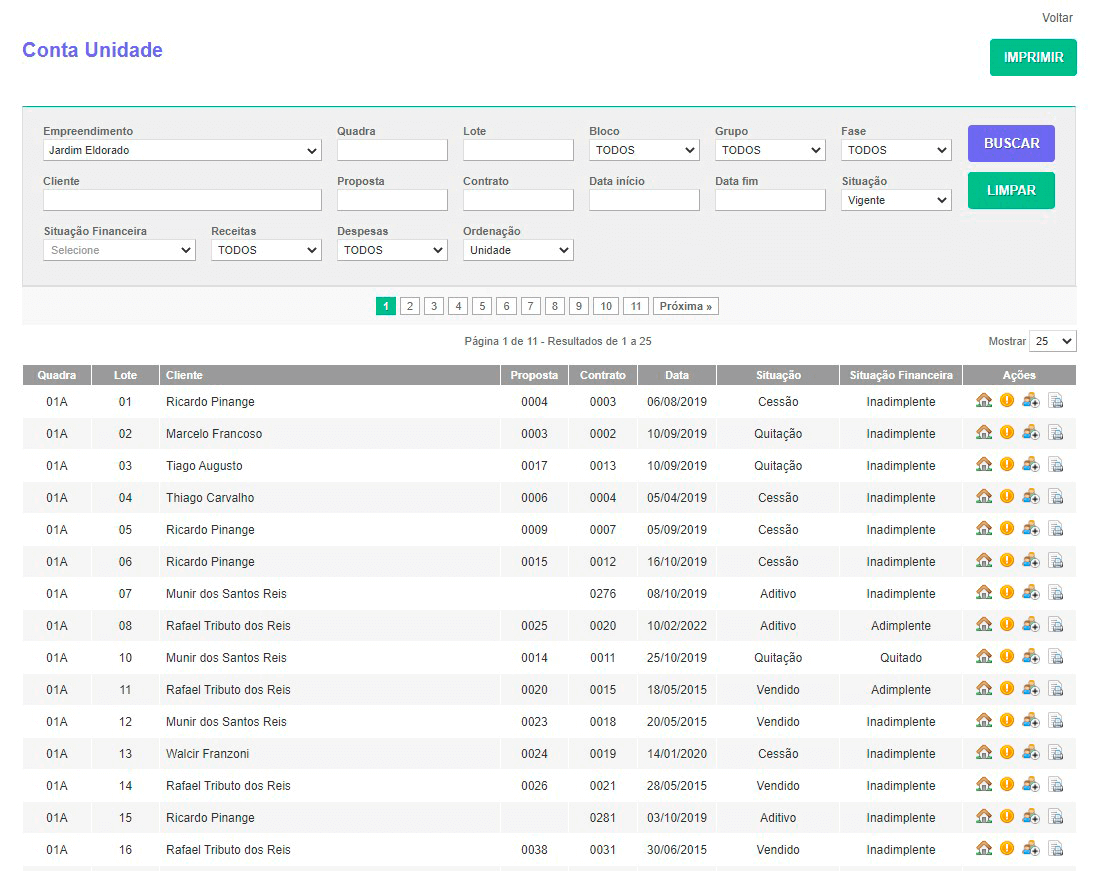Open the Empreendimento dropdown showing Jardim Eldorado
The width and height of the screenshot is (1095, 871).
pos(182,150)
